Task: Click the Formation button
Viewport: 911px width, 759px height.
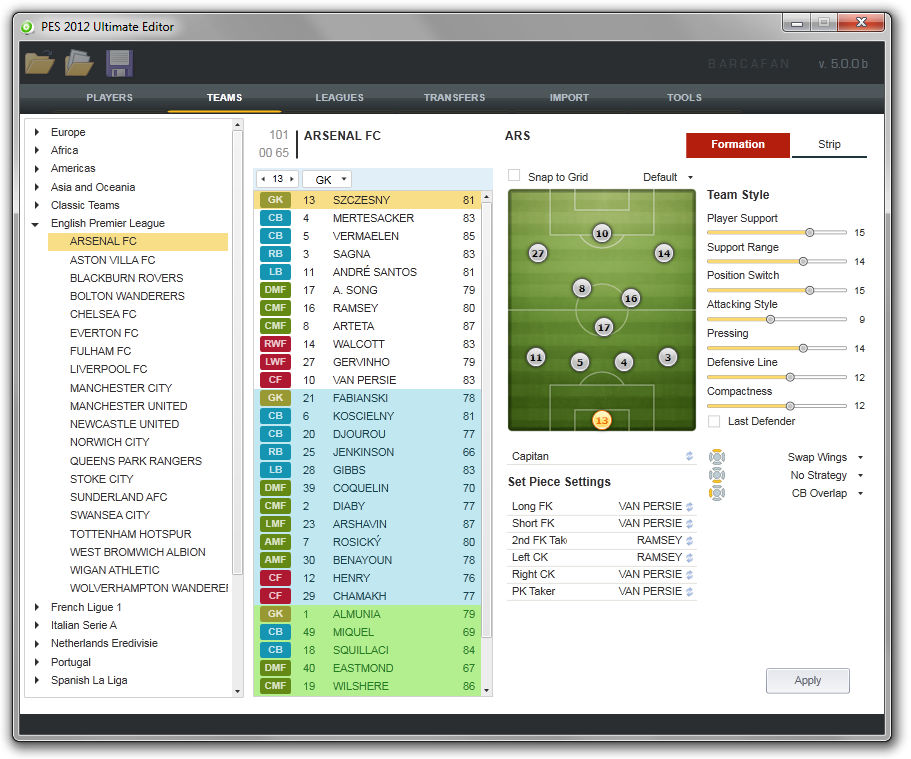Action: (x=737, y=145)
